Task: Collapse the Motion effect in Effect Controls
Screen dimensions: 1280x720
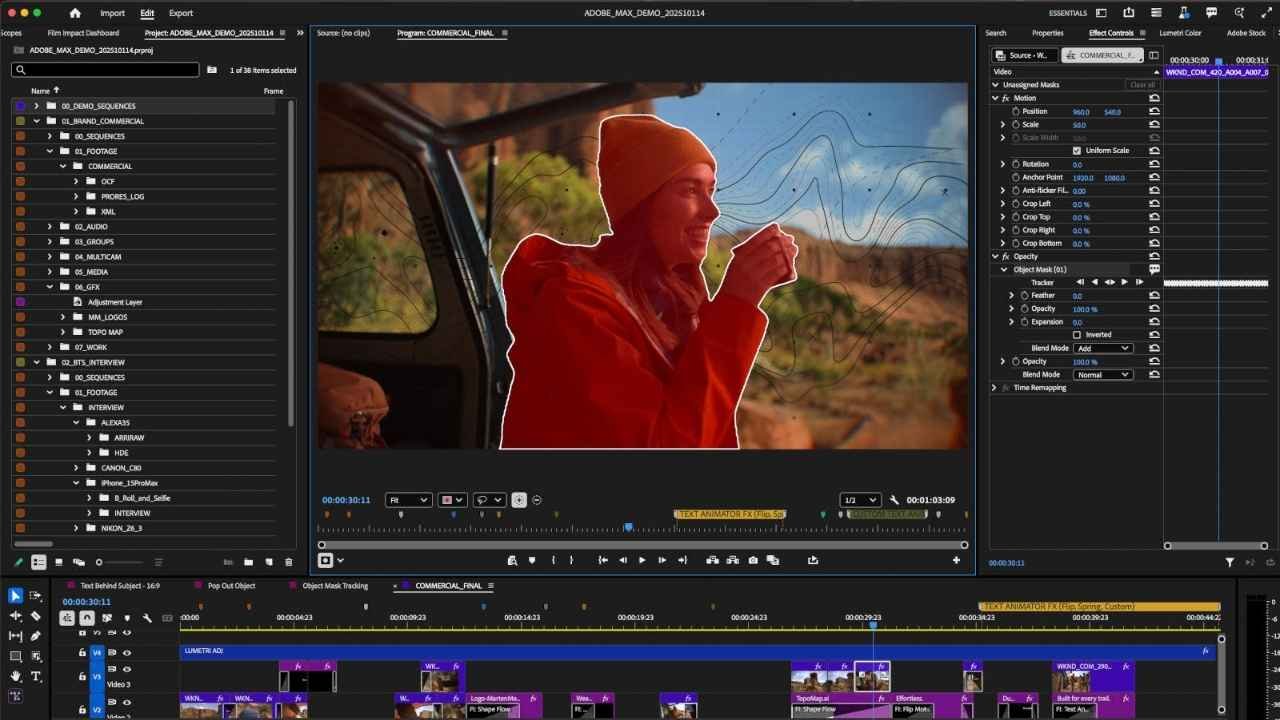Action: click(996, 98)
